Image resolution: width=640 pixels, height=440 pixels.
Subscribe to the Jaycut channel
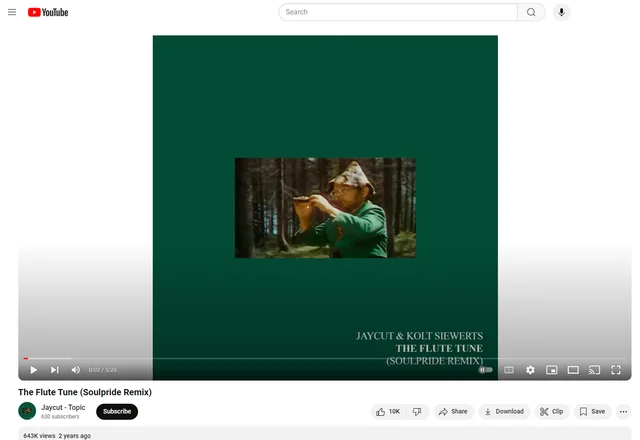[117, 411]
